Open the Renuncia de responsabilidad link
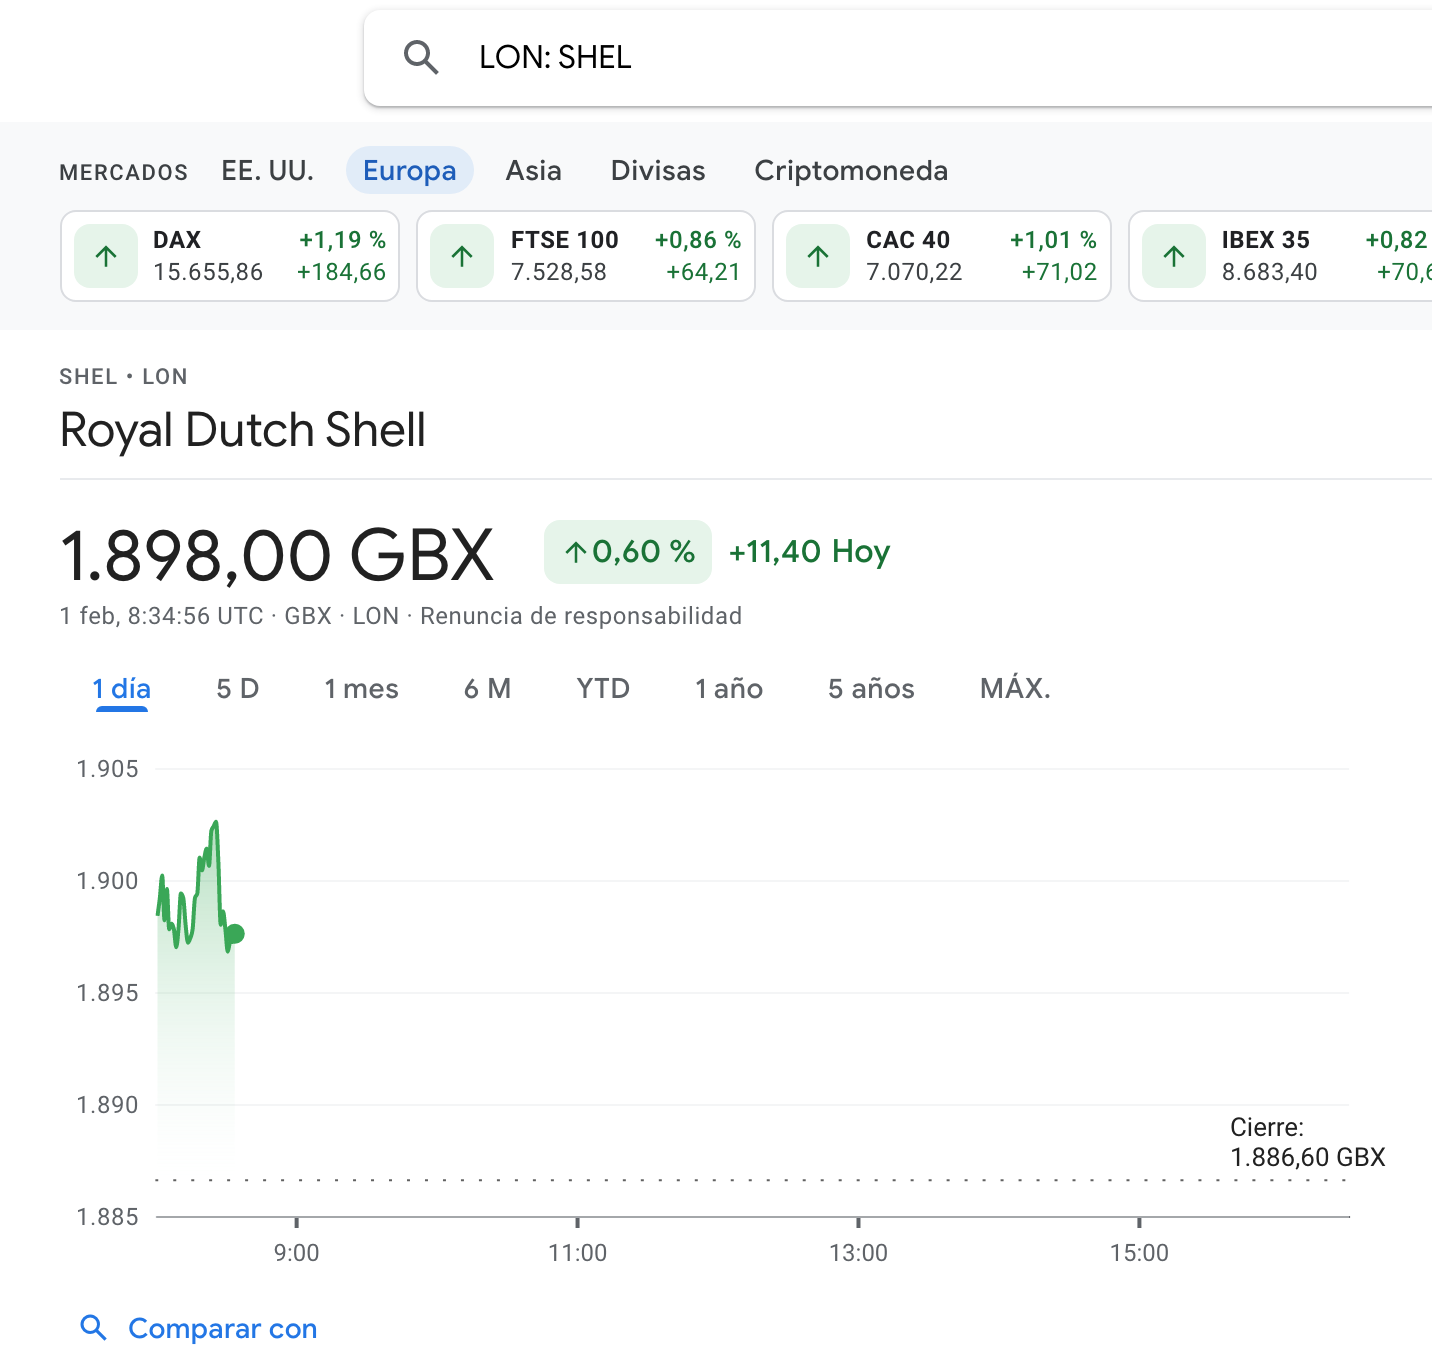The image size is (1432, 1350). (x=580, y=616)
